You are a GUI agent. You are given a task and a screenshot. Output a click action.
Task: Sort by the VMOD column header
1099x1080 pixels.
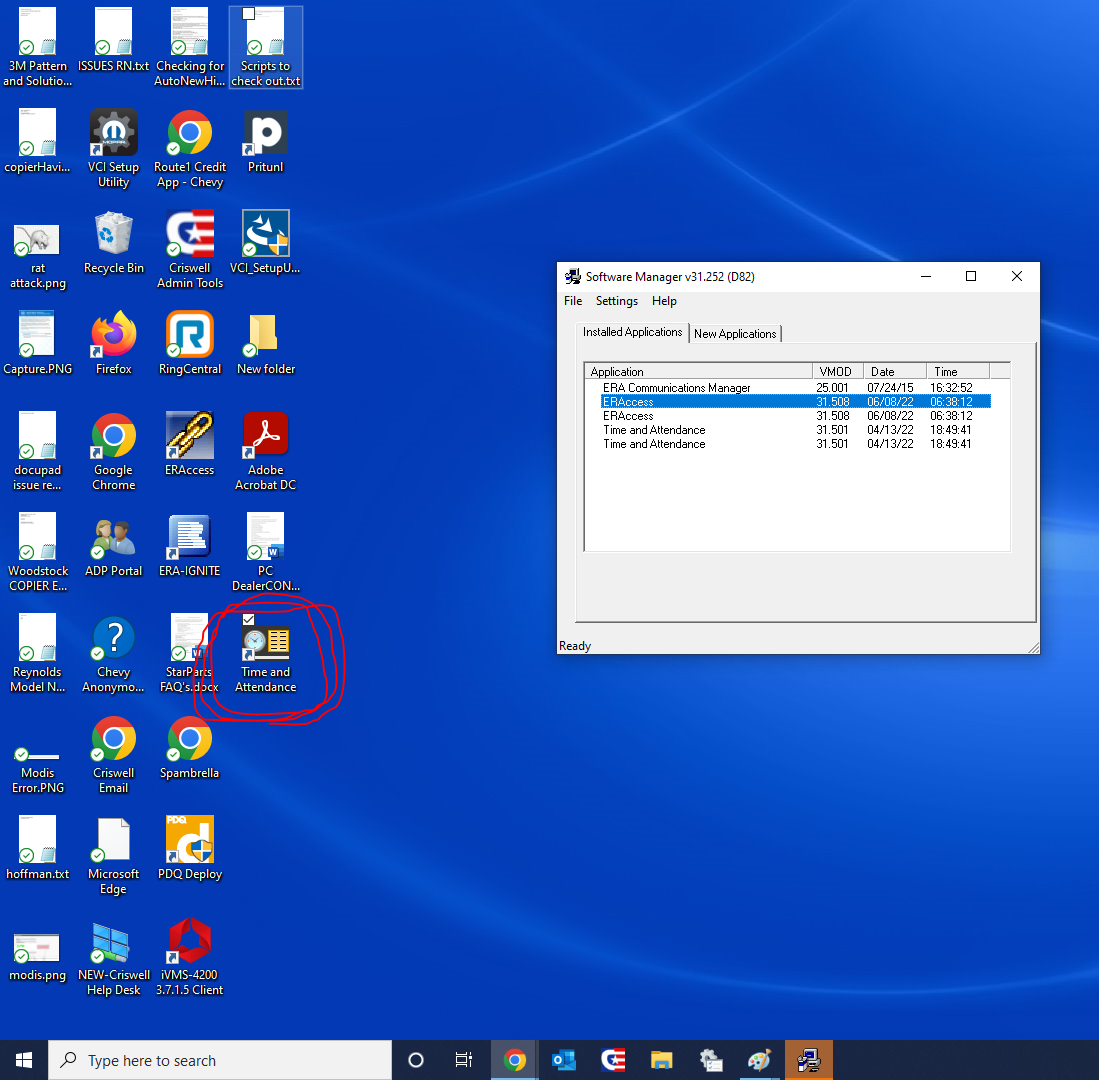838,371
